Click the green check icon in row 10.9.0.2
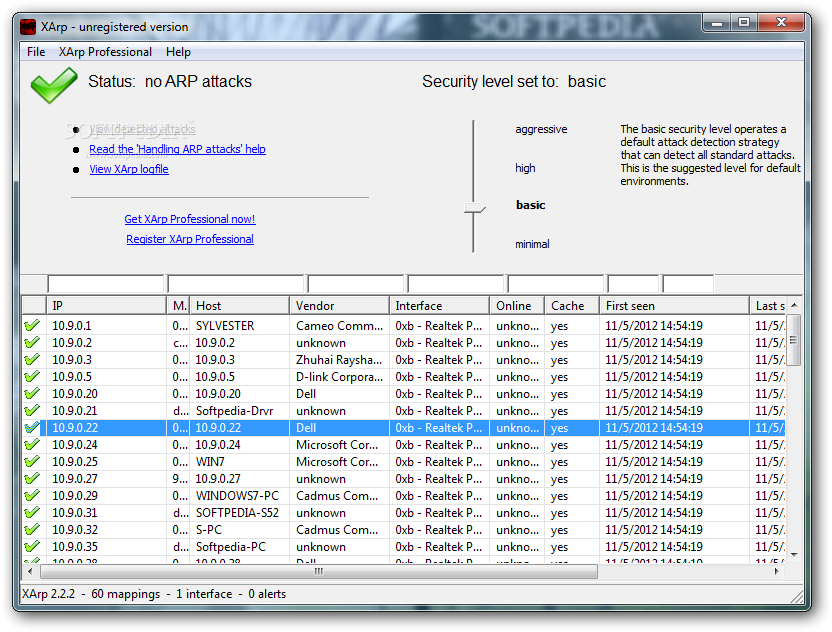832x632 pixels. 32,342
